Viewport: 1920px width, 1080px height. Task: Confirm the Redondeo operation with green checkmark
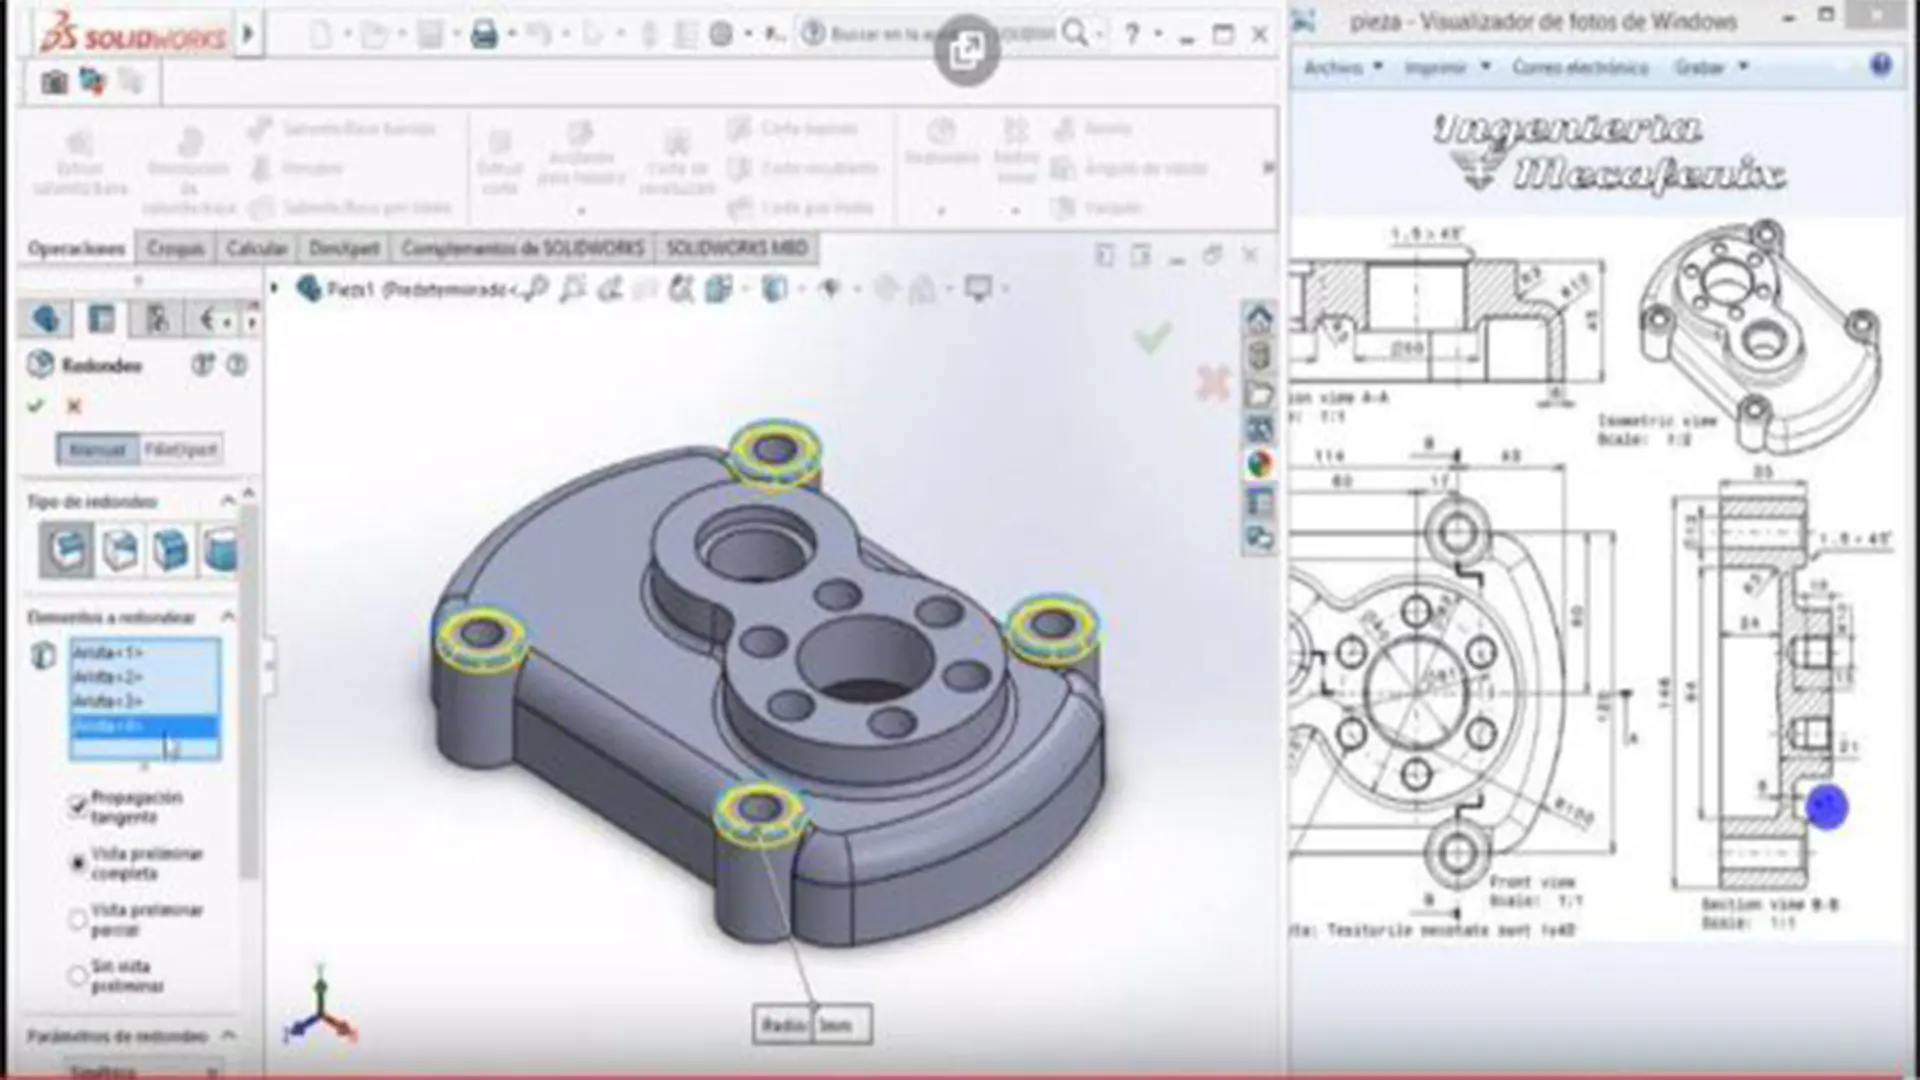coord(37,406)
